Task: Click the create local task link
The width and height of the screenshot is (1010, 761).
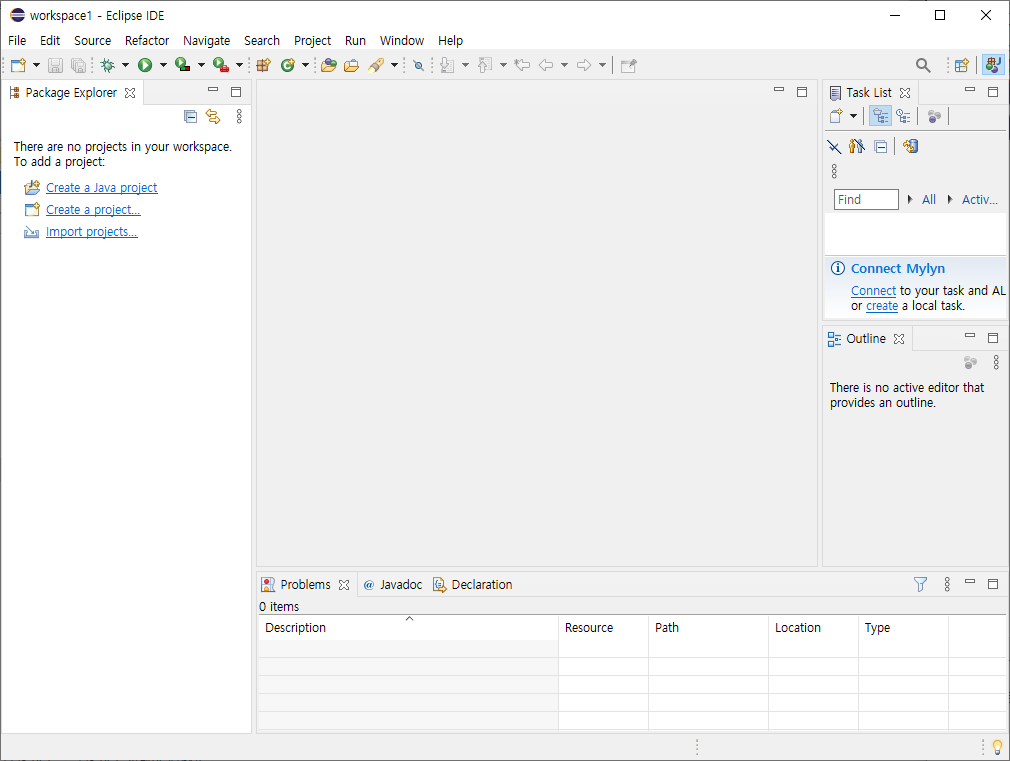Action: 882,306
